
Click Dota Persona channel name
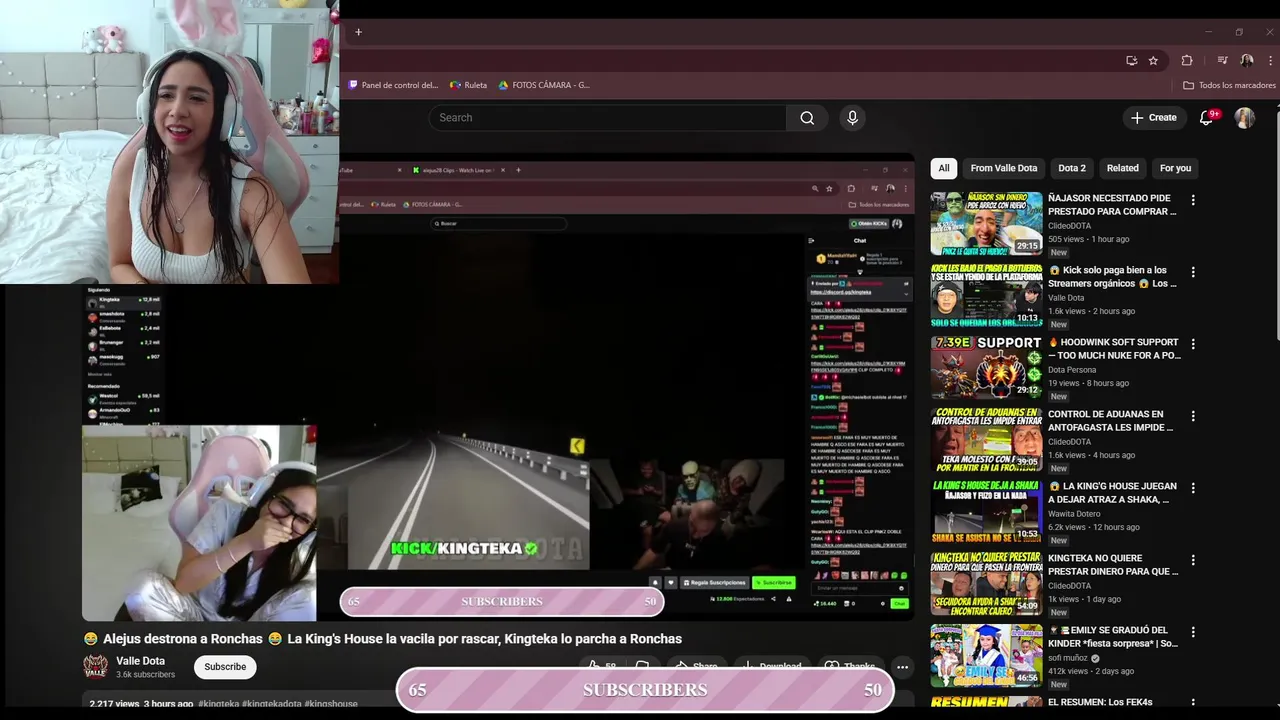tap(1072, 370)
